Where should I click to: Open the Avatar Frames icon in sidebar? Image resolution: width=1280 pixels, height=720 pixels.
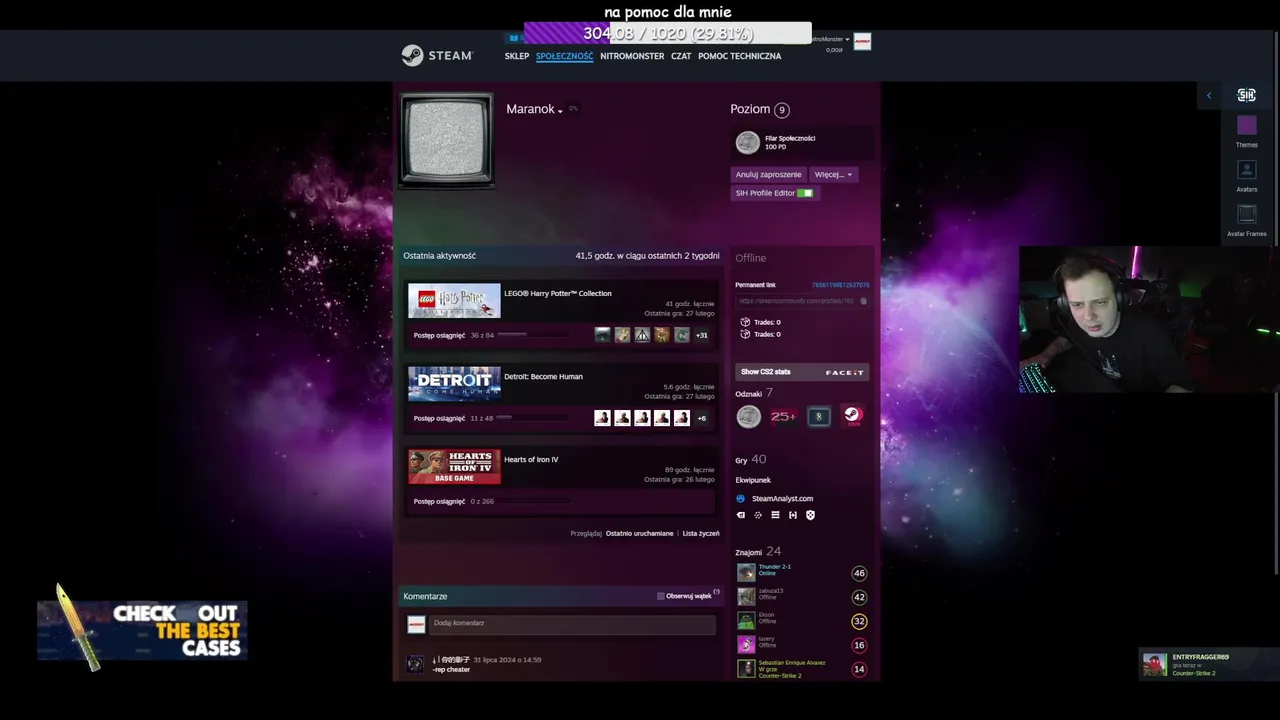pyautogui.click(x=1246, y=214)
